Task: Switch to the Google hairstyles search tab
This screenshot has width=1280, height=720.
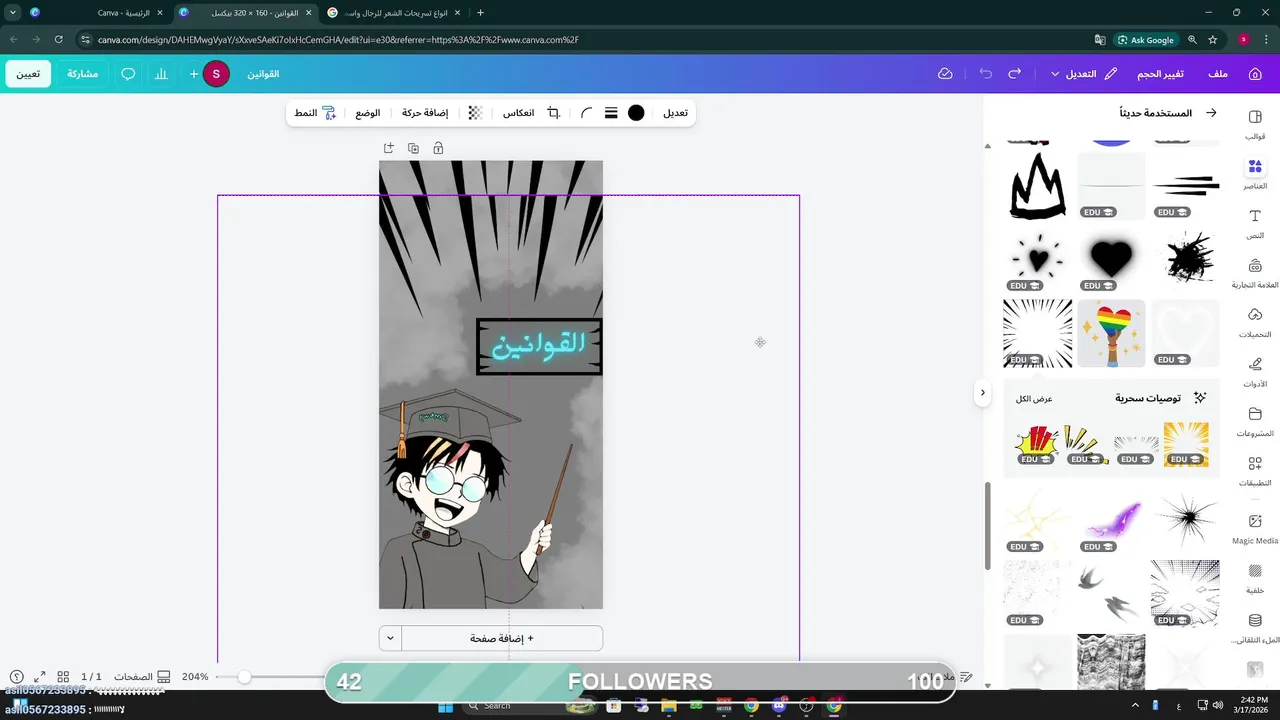Action: click(x=394, y=13)
